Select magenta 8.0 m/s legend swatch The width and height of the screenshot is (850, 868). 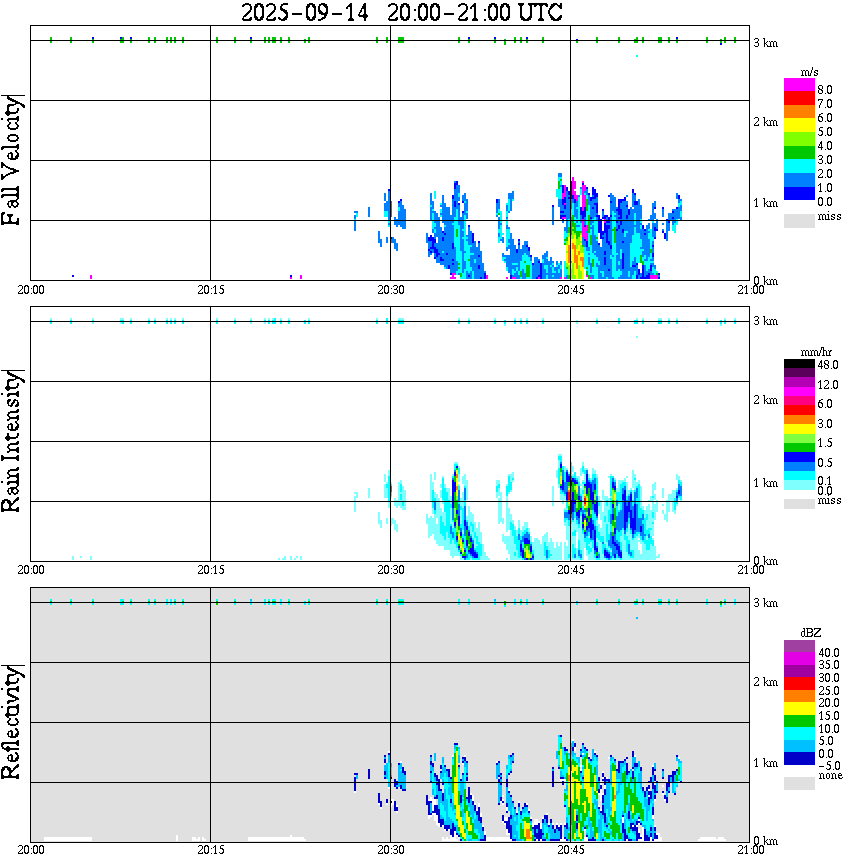click(799, 85)
